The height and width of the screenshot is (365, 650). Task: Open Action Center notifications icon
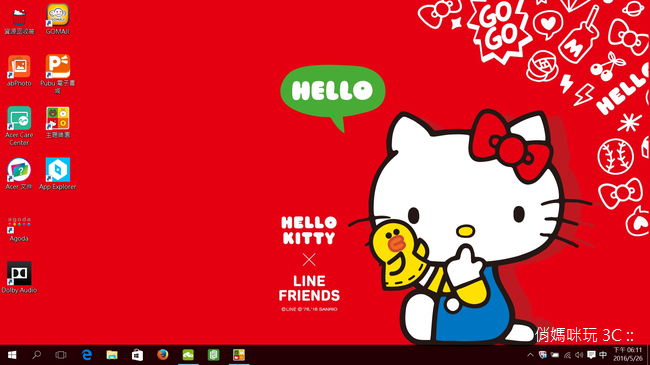[x=591, y=355]
